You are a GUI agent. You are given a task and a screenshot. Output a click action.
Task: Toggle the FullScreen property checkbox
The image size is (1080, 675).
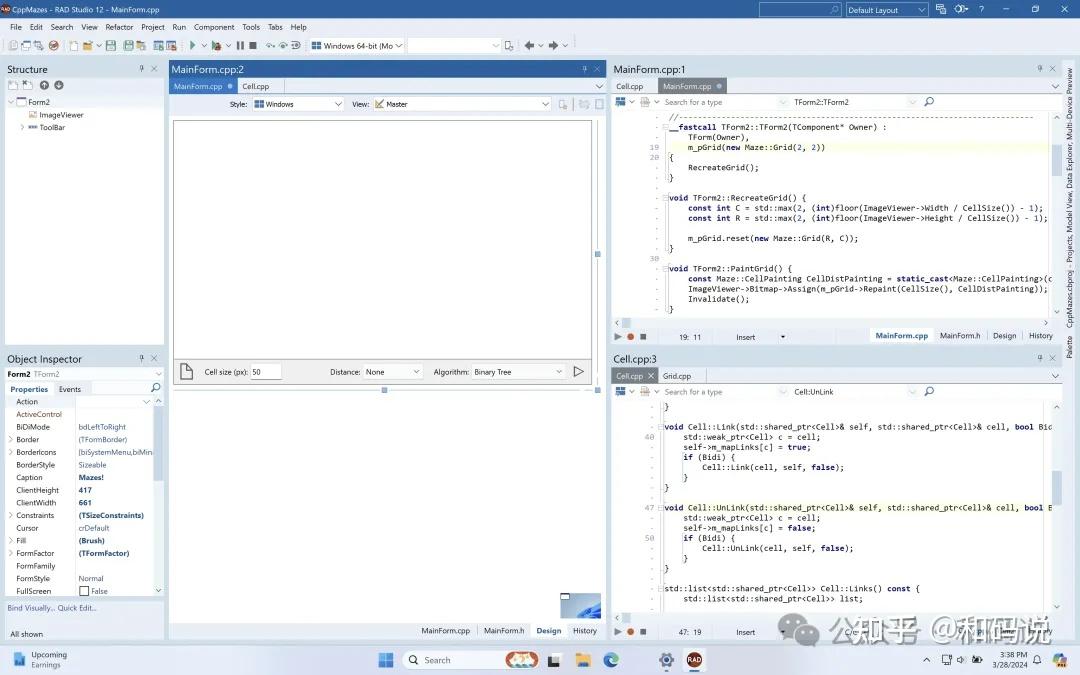pyautogui.click(x=84, y=591)
